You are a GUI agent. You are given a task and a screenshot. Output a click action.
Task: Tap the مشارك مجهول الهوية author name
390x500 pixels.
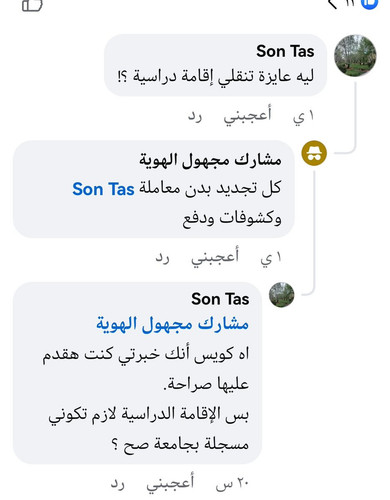(210, 160)
